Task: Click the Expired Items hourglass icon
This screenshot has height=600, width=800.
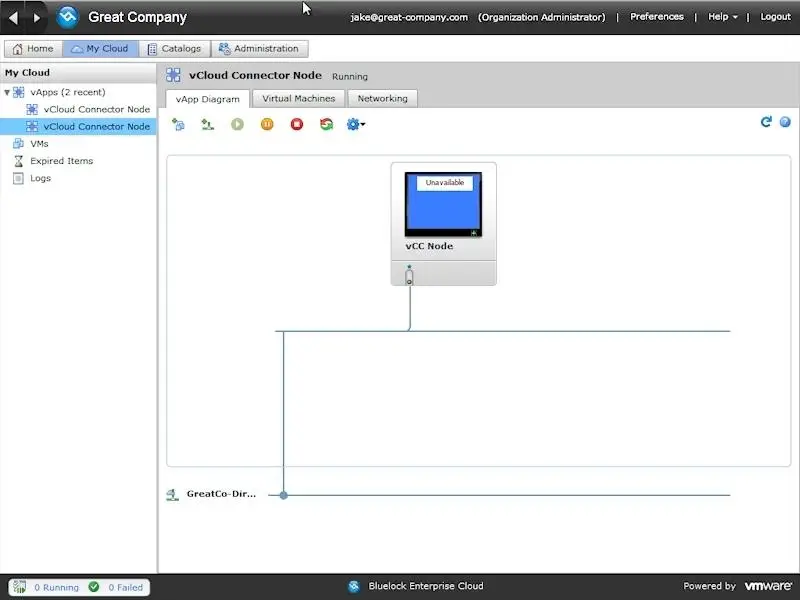Action: (18, 161)
